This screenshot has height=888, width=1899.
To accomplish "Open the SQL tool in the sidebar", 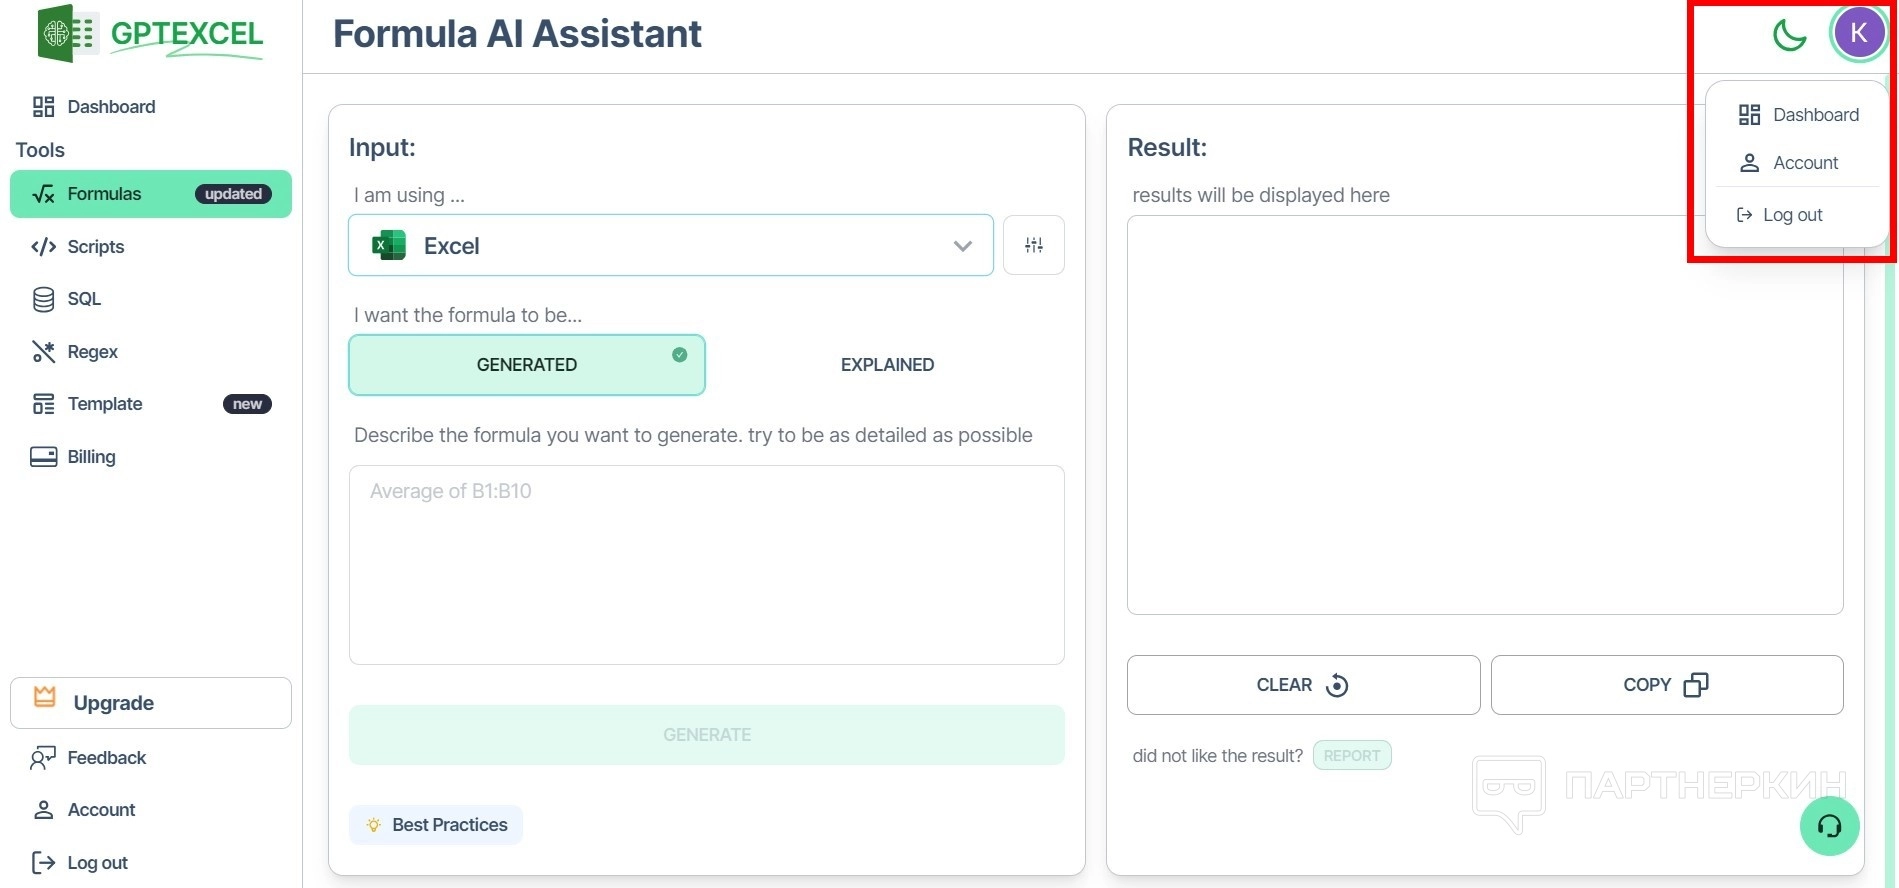I will [83, 299].
